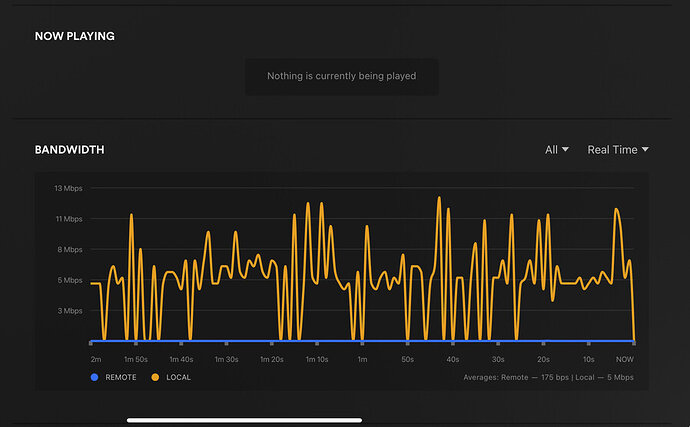Viewport: 690px width, 427px height.
Task: Click the 50s time axis label
Action: (x=407, y=359)
